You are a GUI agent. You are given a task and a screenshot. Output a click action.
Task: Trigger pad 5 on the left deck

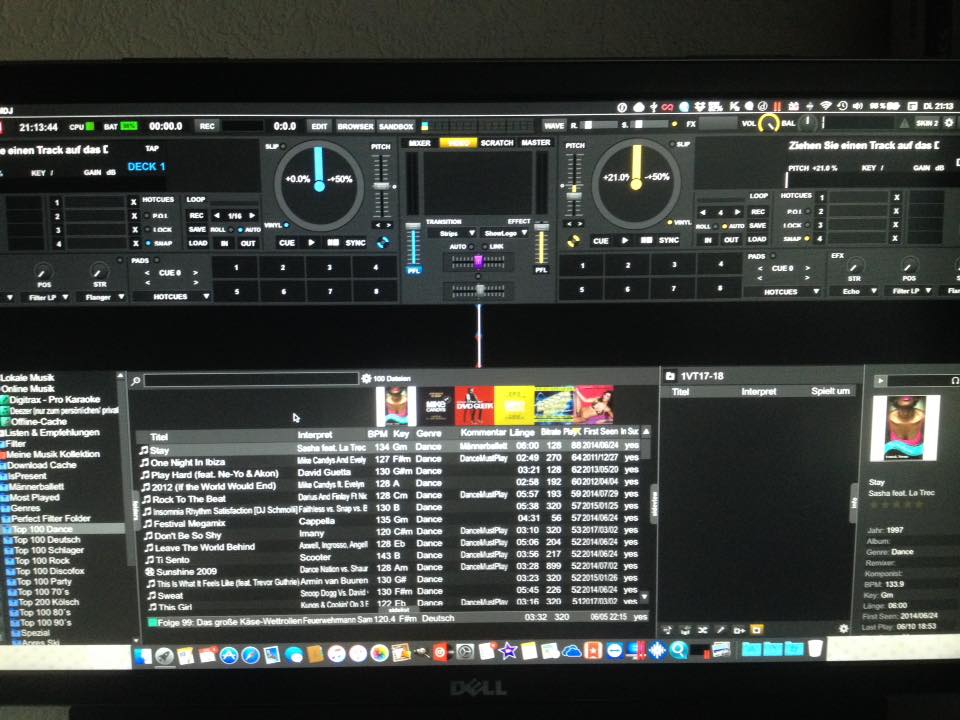[x=236, y=291]
